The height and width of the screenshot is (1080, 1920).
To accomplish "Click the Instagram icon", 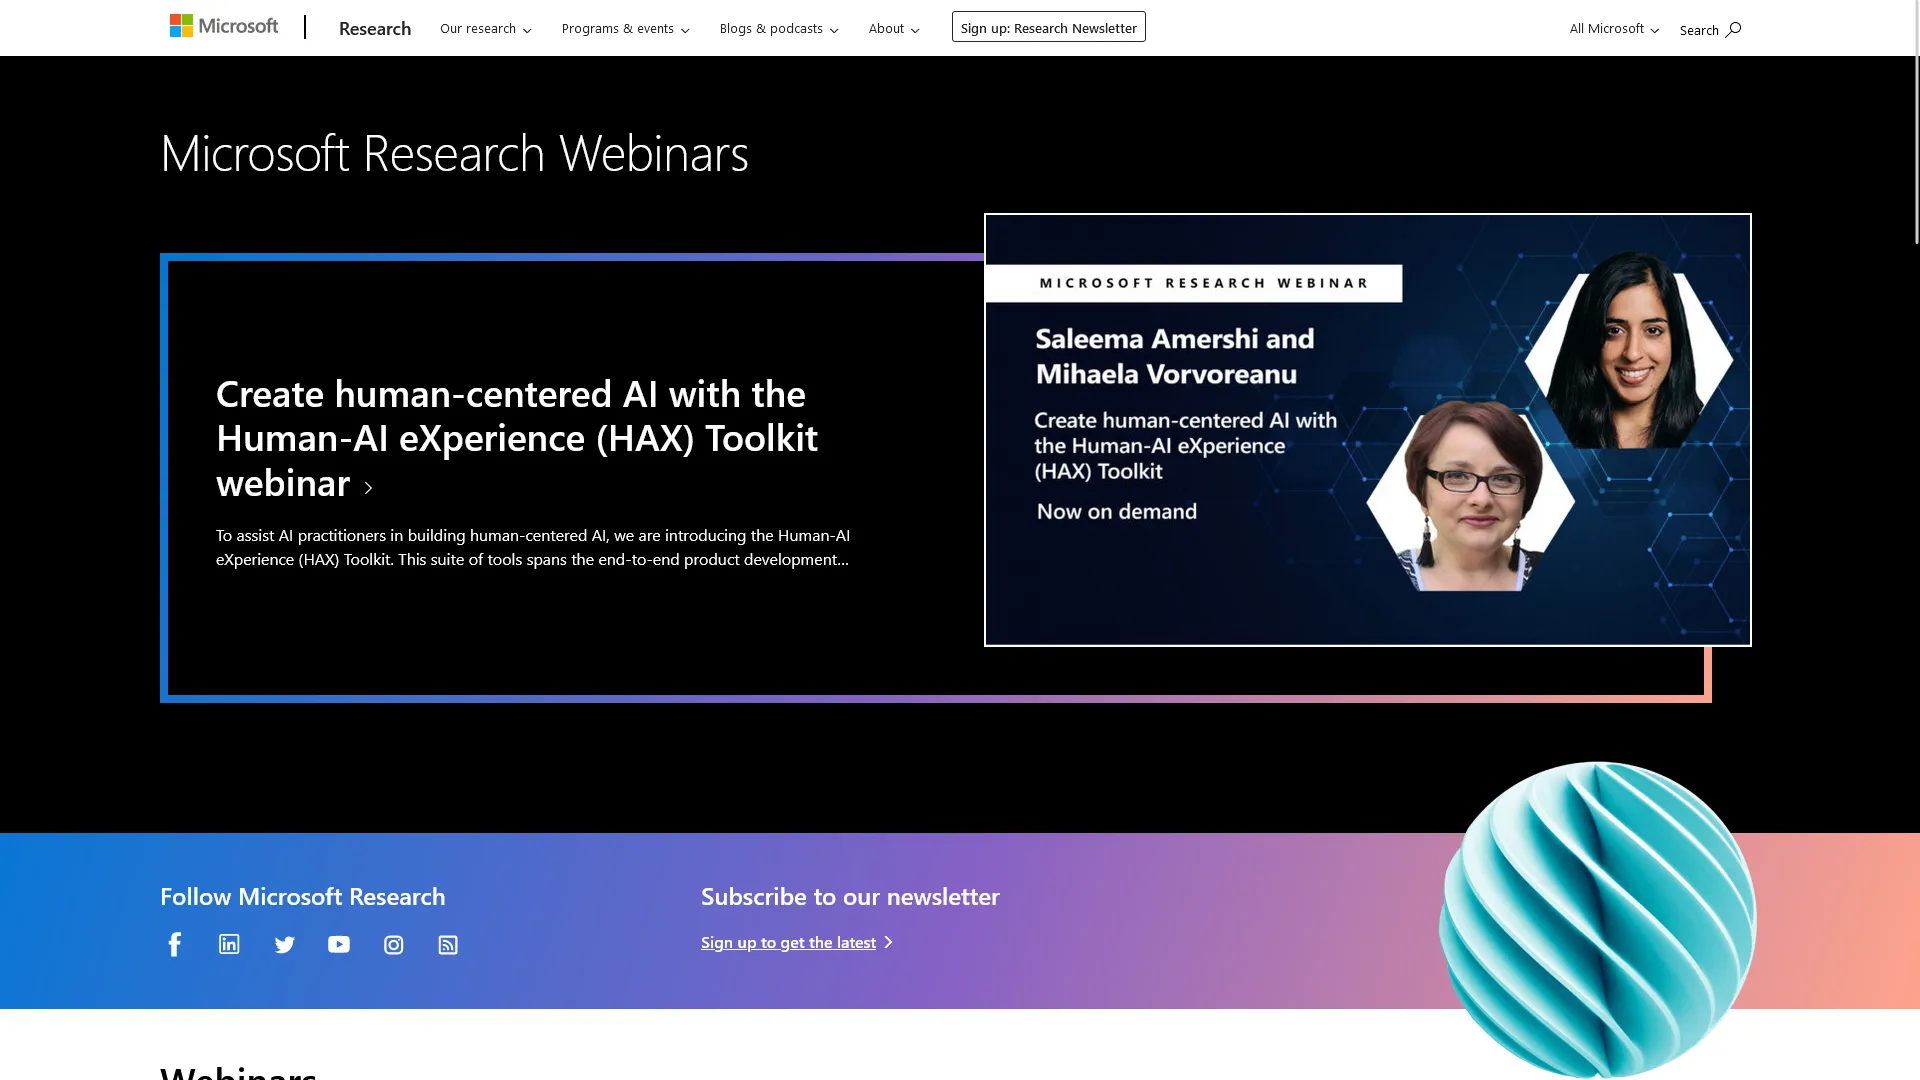I will pos(393,944).
